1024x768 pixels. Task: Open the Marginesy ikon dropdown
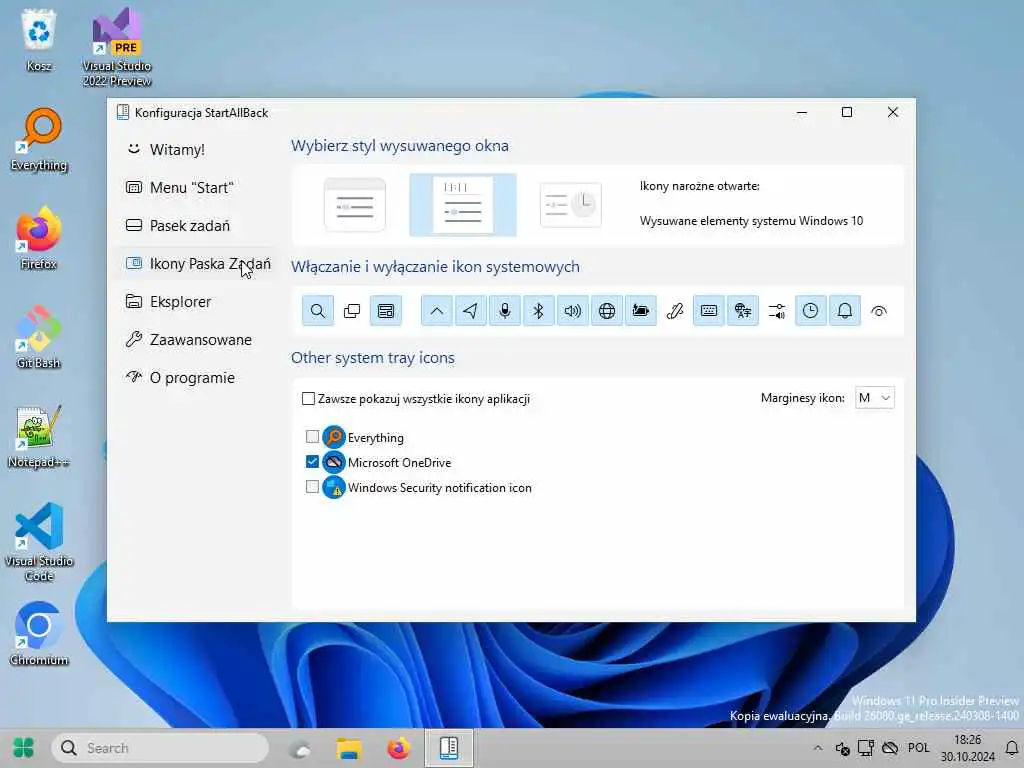coord(874,398)
